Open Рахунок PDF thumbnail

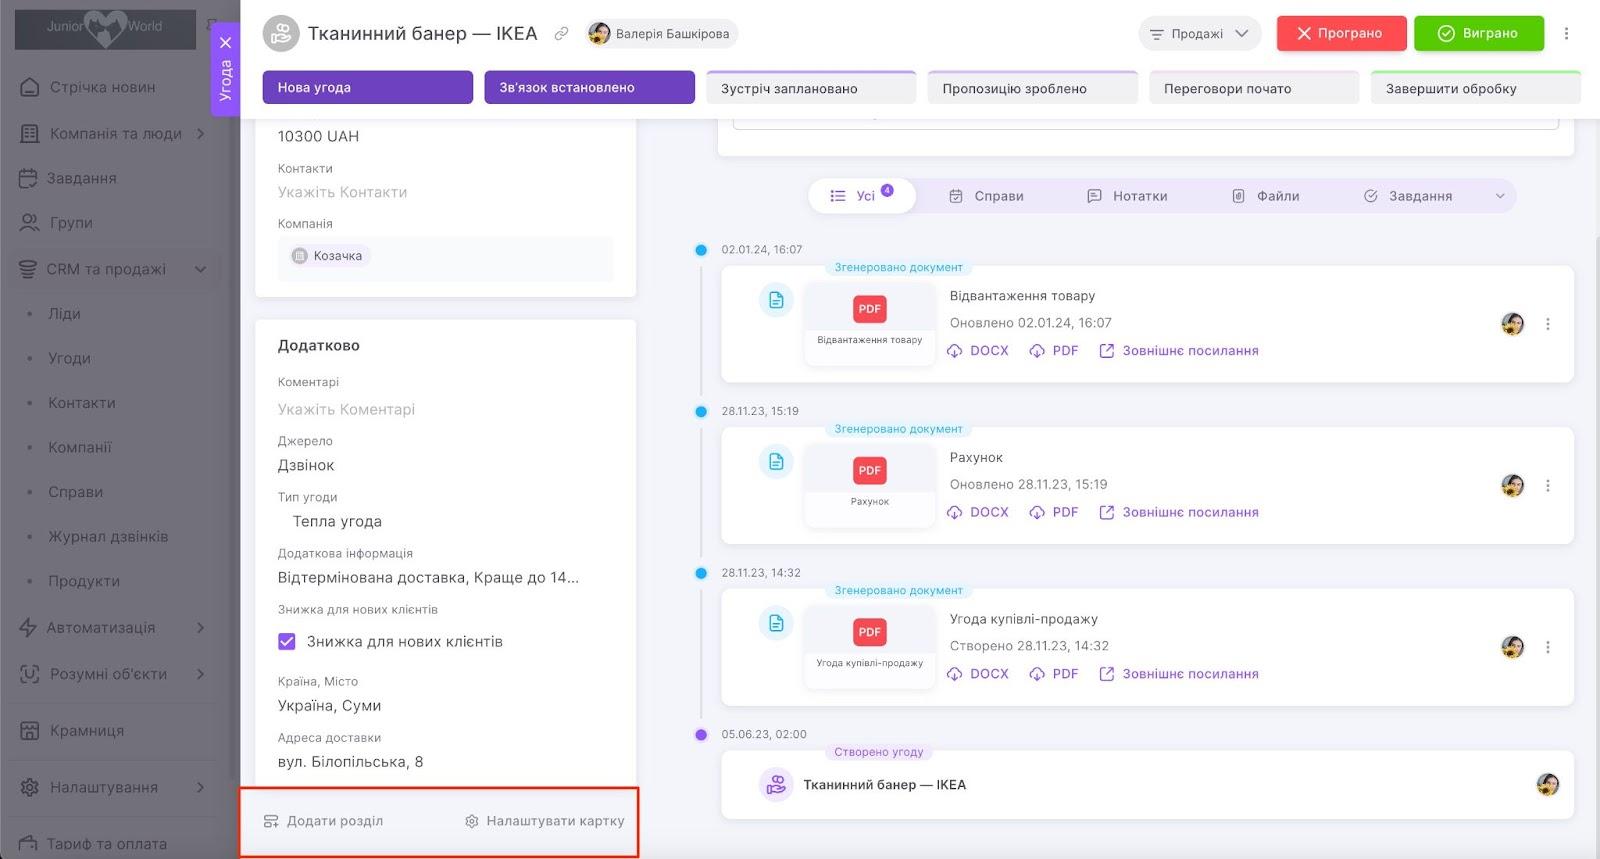pyautogui.click(x=870, y=485)
